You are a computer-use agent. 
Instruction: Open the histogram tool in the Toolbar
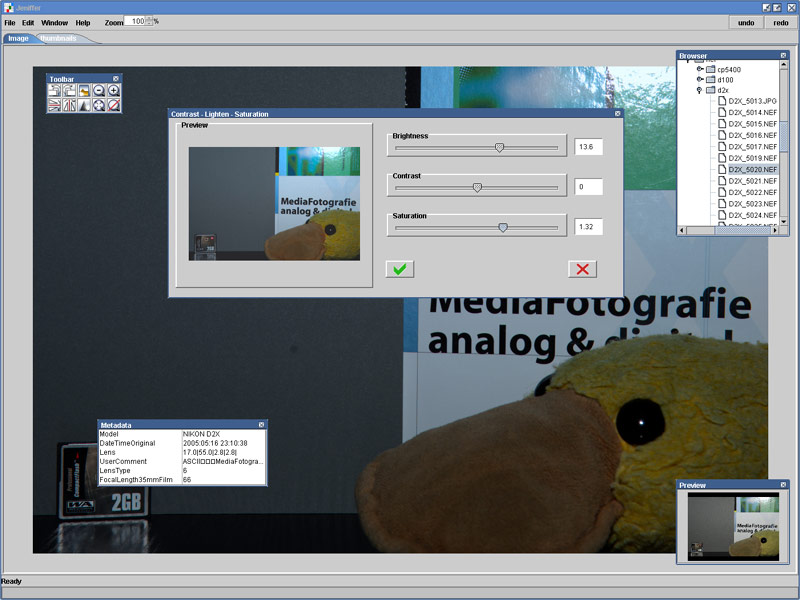pyautogui.click(x=84, y=105)
